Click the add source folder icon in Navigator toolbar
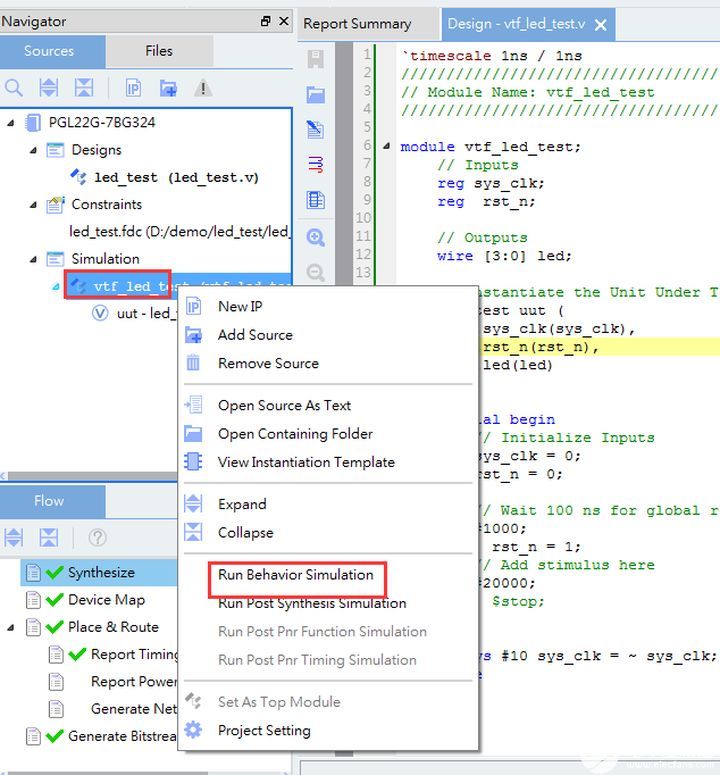The image size is (720, 775). click(x=168, y=88)
